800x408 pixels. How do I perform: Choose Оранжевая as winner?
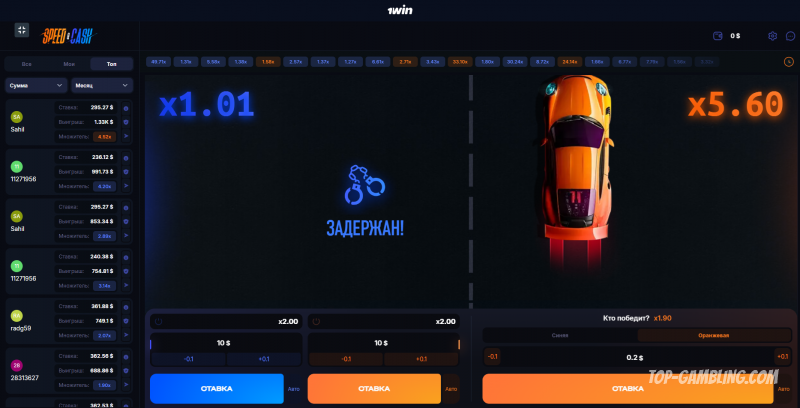[714, 335]
